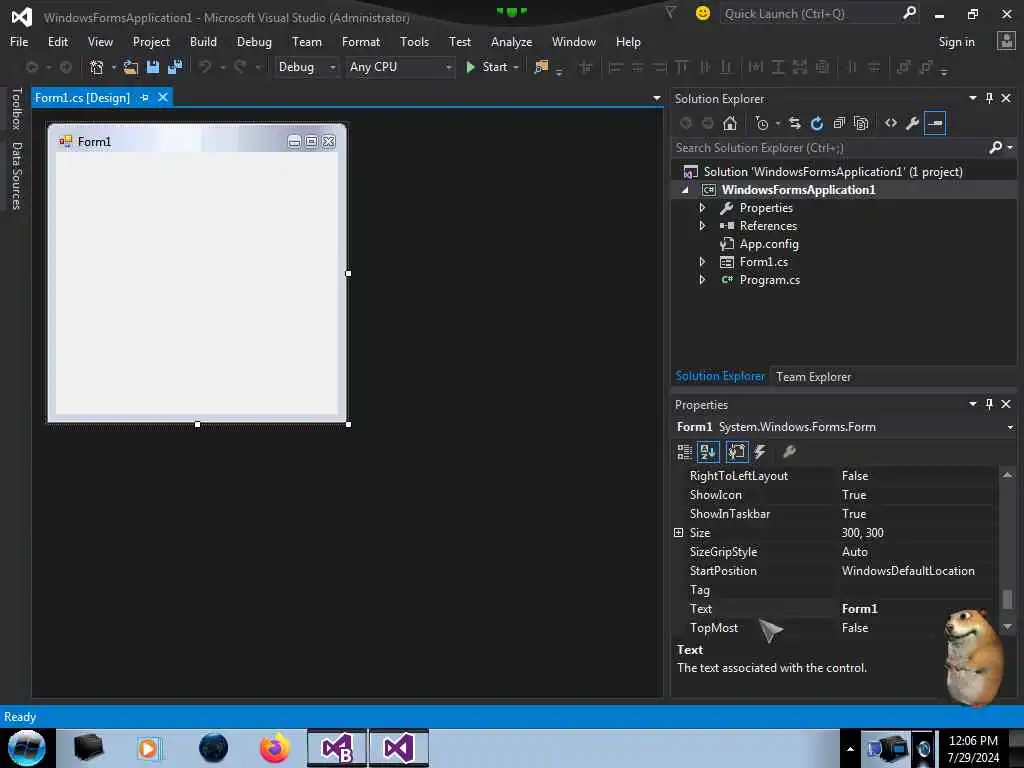This screenshot has width=1024, height=768.
Task: Click the Open File toolbar icon
Action: pos(131,67)
